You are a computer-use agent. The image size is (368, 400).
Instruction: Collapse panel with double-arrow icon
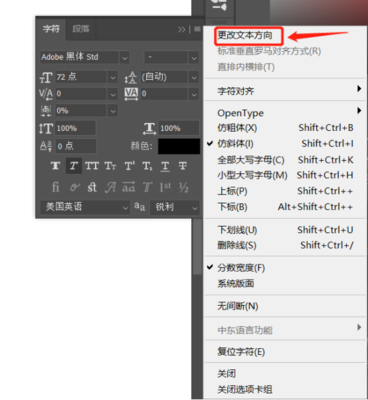[182, 30]
